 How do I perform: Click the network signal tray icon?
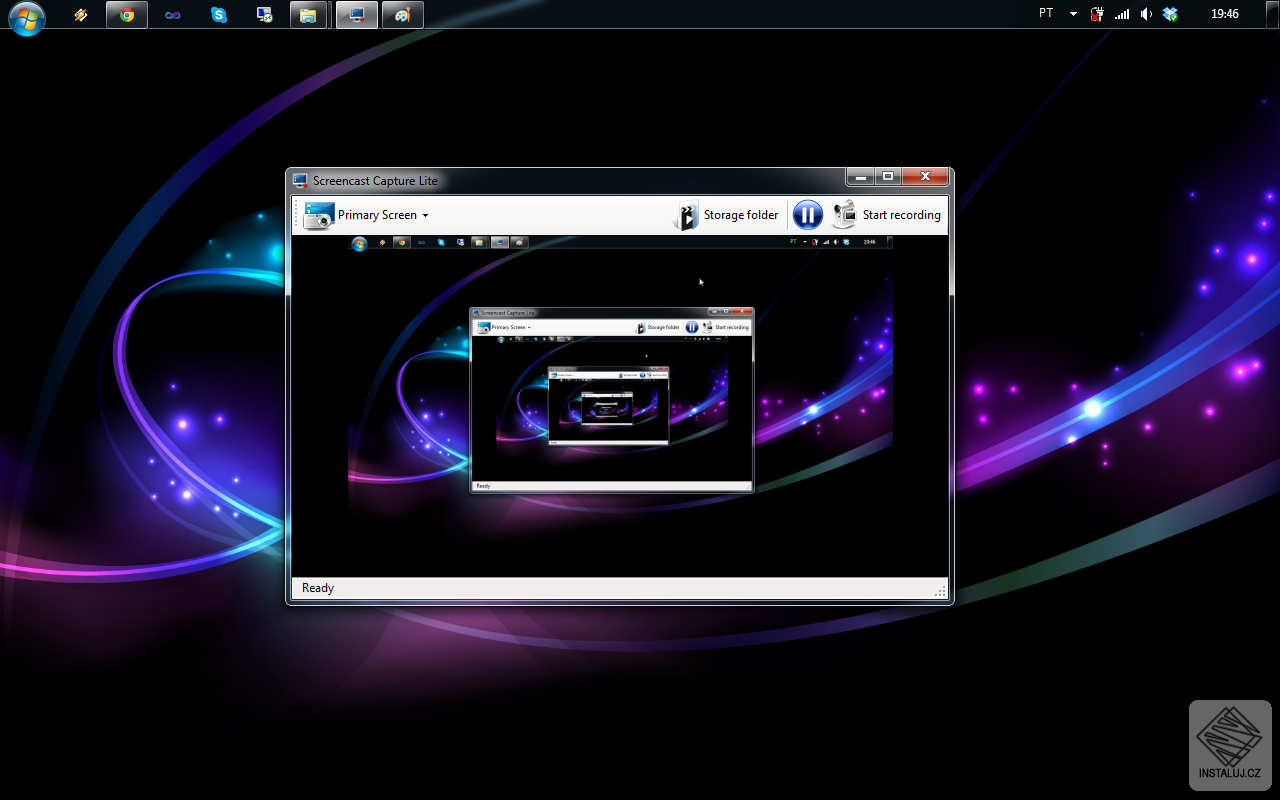pyautogui.click(x=1121, y=14)
